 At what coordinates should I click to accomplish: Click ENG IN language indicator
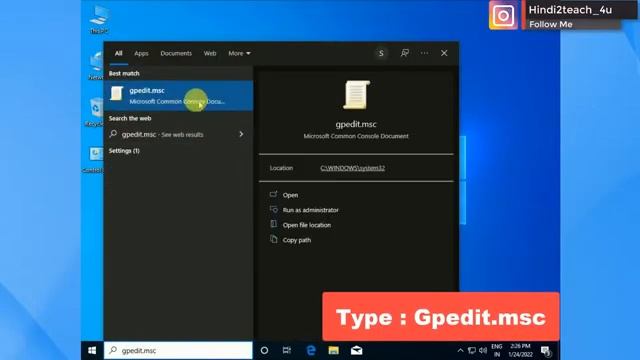(x=497, y=350)
